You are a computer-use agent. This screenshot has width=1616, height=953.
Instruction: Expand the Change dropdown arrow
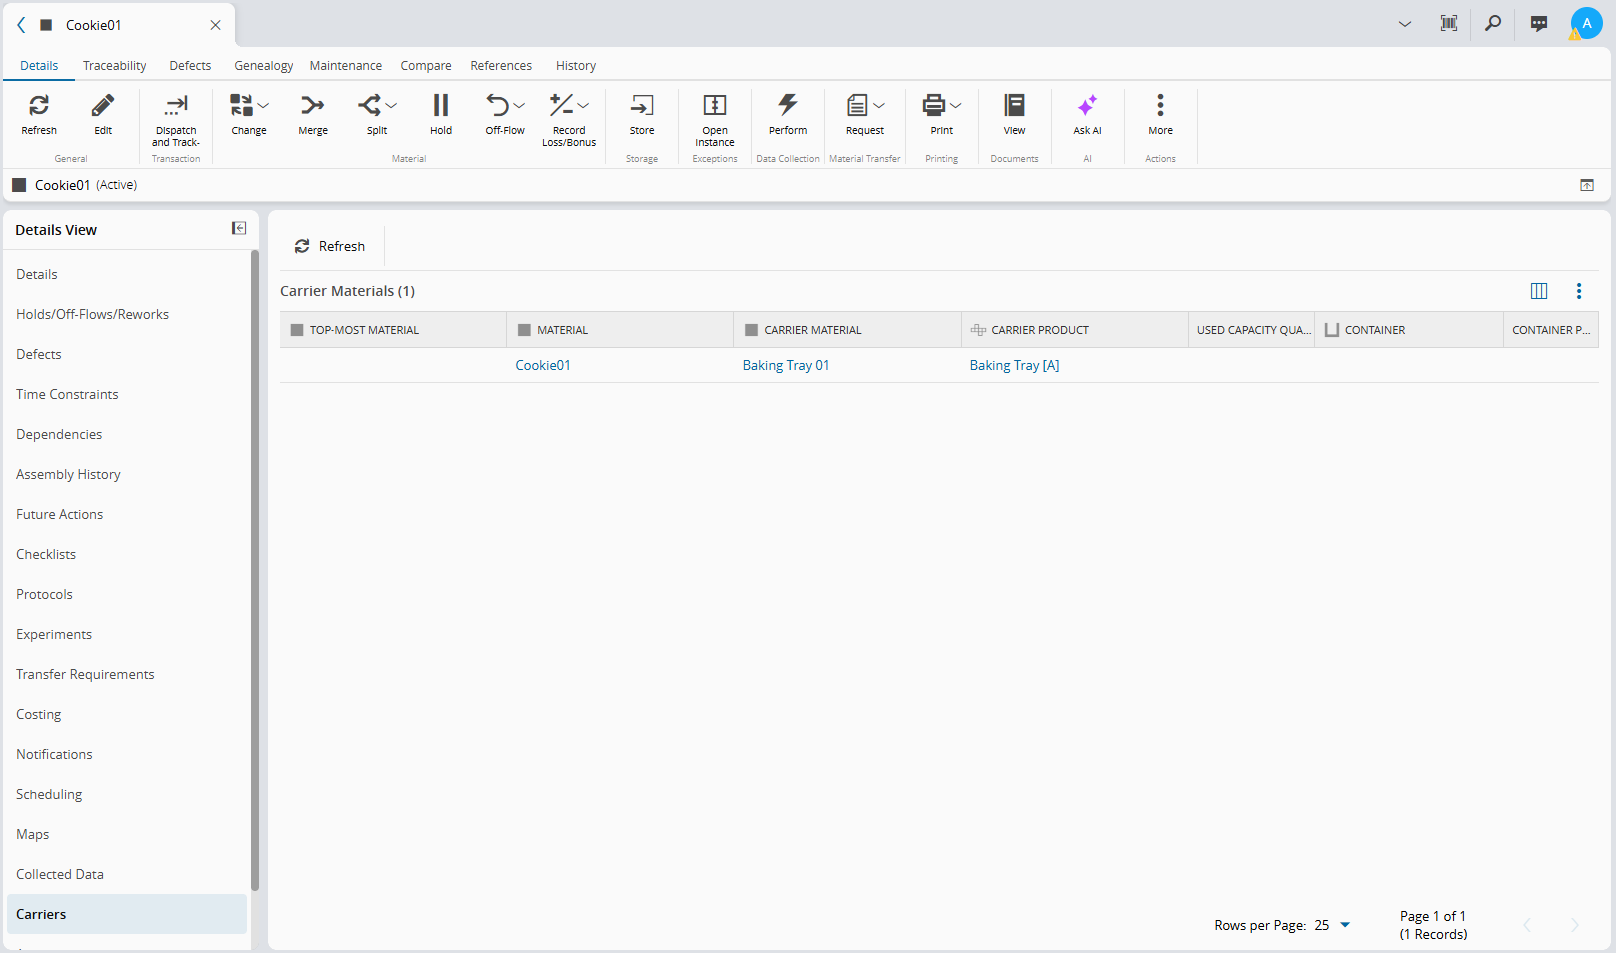pos(264,105)
